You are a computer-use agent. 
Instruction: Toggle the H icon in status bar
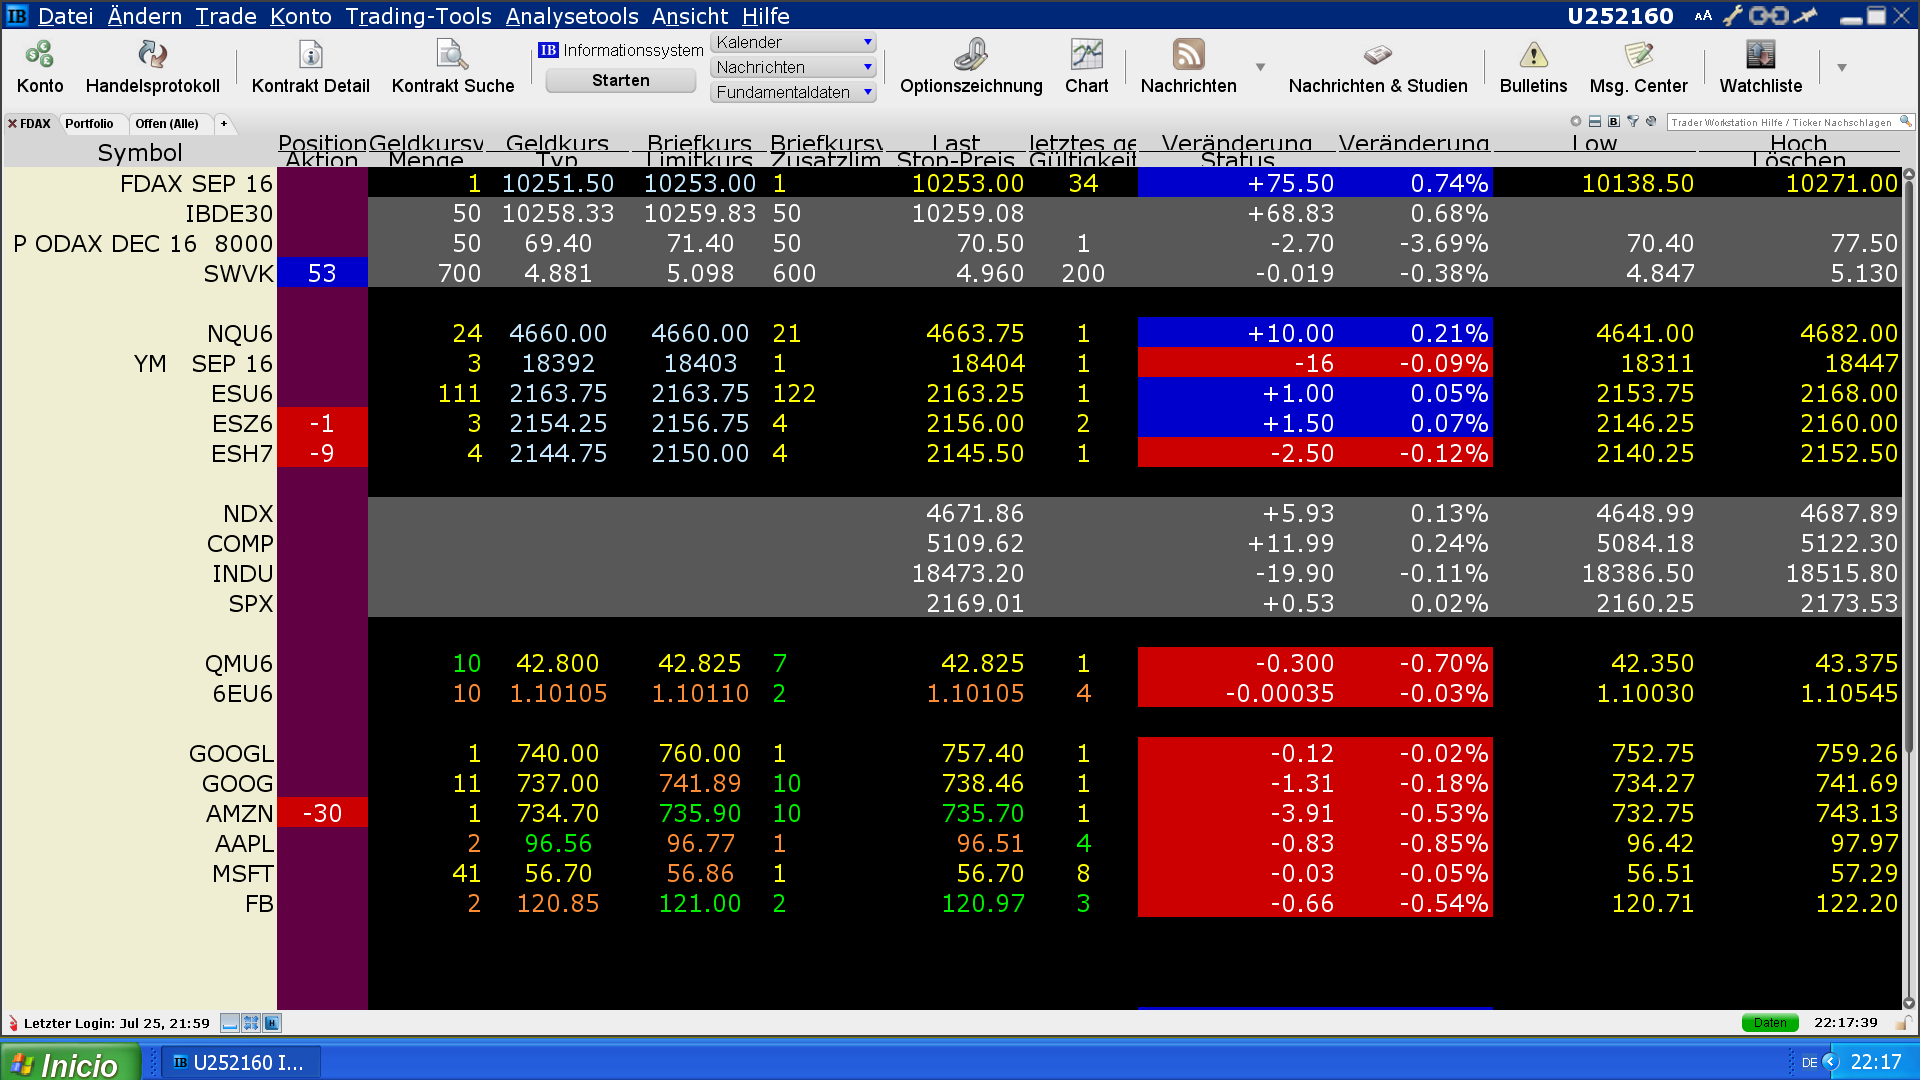pos(272,1023)
